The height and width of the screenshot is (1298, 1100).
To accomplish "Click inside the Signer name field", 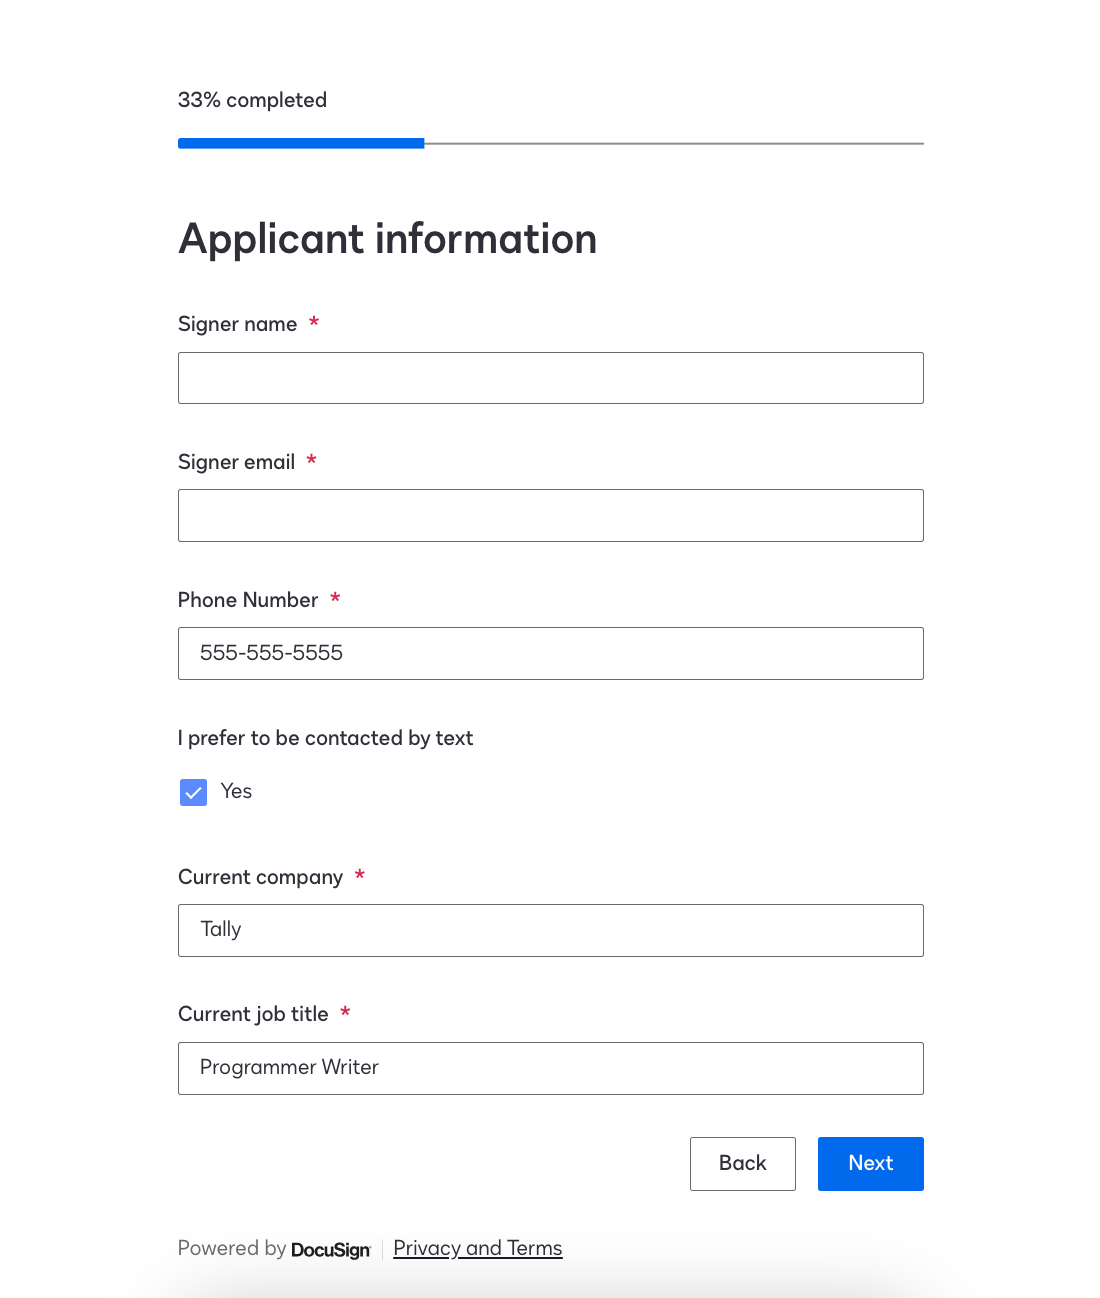I will pos(550,378).
